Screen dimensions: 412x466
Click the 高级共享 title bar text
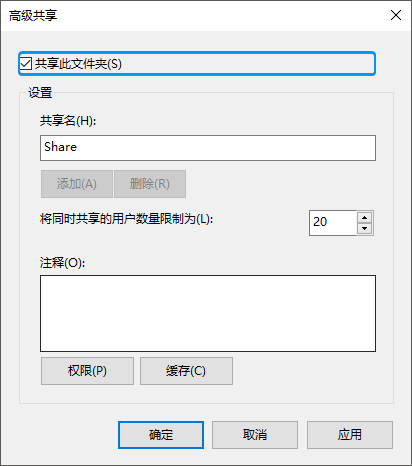pyautogui.click(x=33, y=15)
